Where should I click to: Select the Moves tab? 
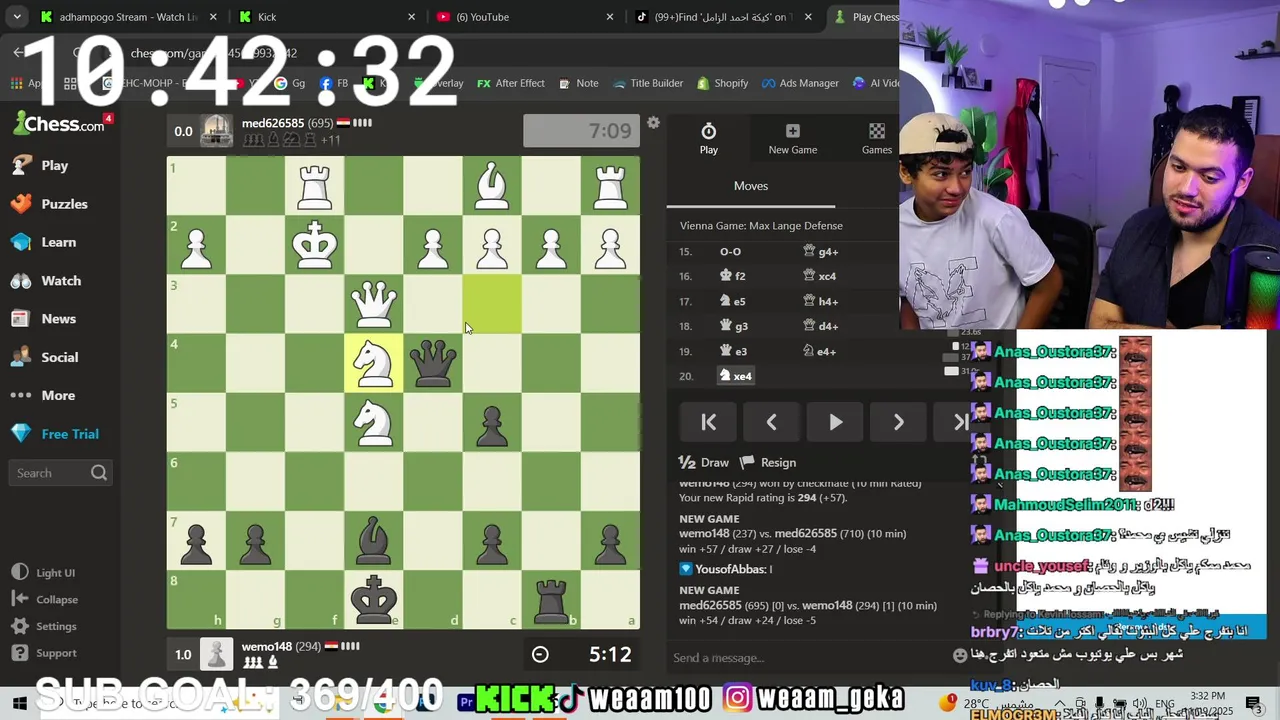[x=751, y=186]
